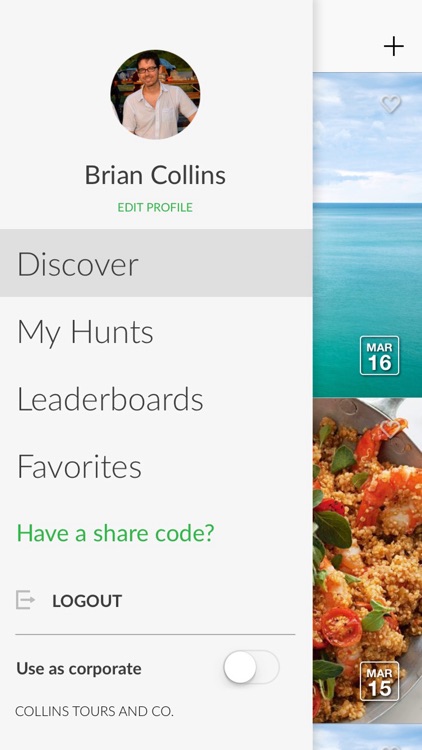
Task: Favorite the shrimp dish with heart icon
Action: 390,429
